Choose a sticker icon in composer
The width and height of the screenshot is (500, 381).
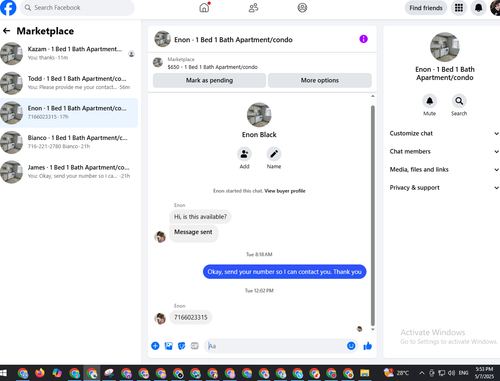181,346
